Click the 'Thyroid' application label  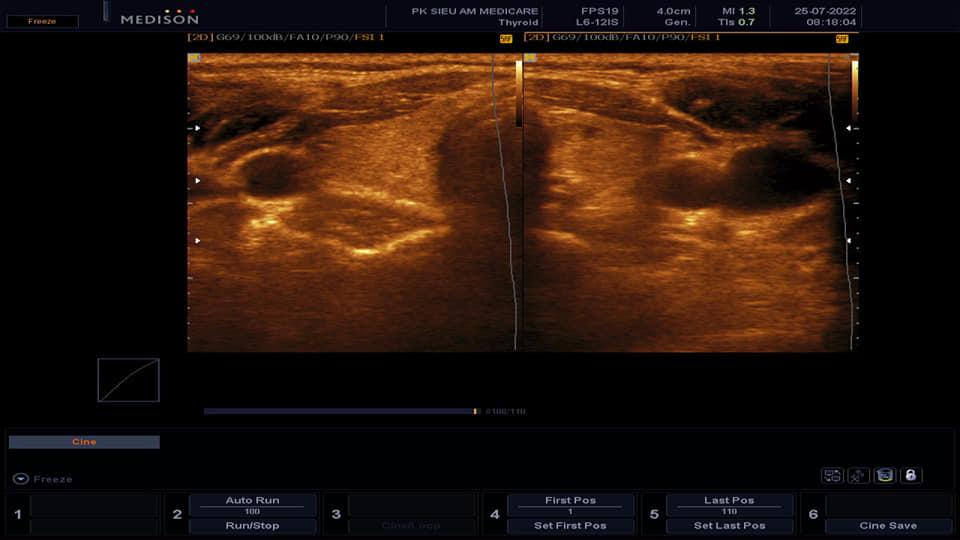[518, 22]
